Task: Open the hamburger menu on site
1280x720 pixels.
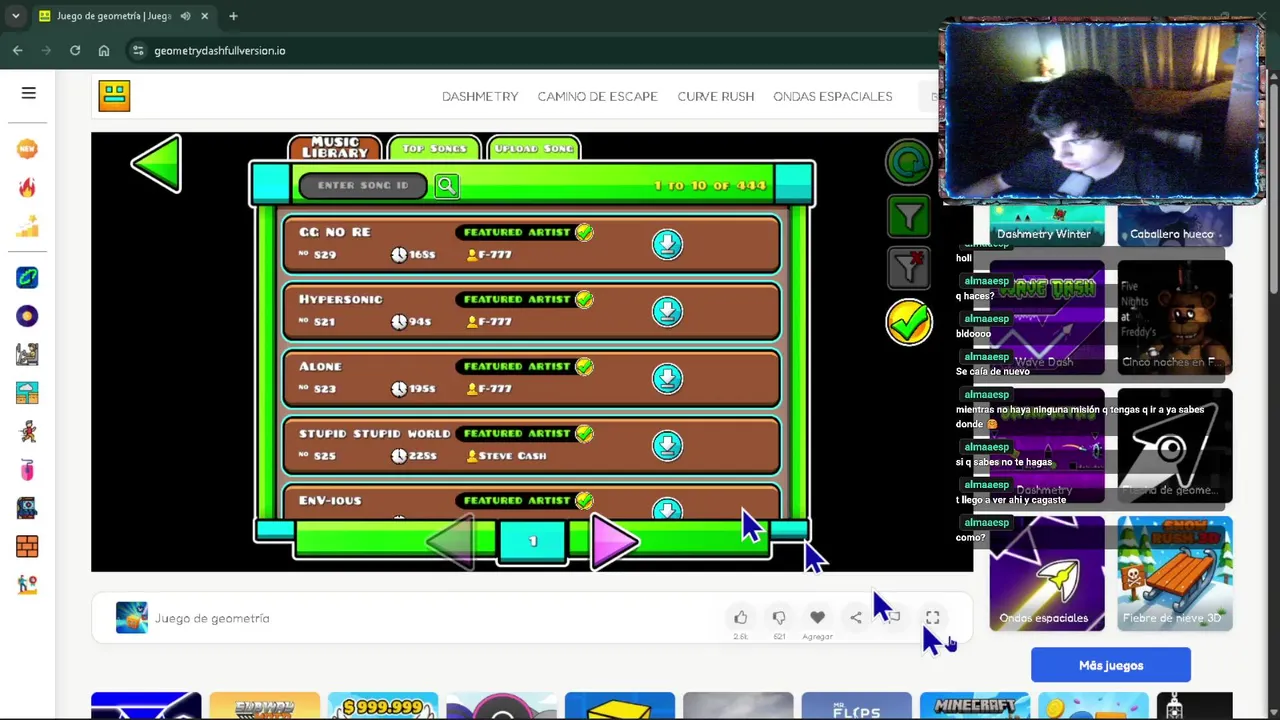Action: (29, 93)
